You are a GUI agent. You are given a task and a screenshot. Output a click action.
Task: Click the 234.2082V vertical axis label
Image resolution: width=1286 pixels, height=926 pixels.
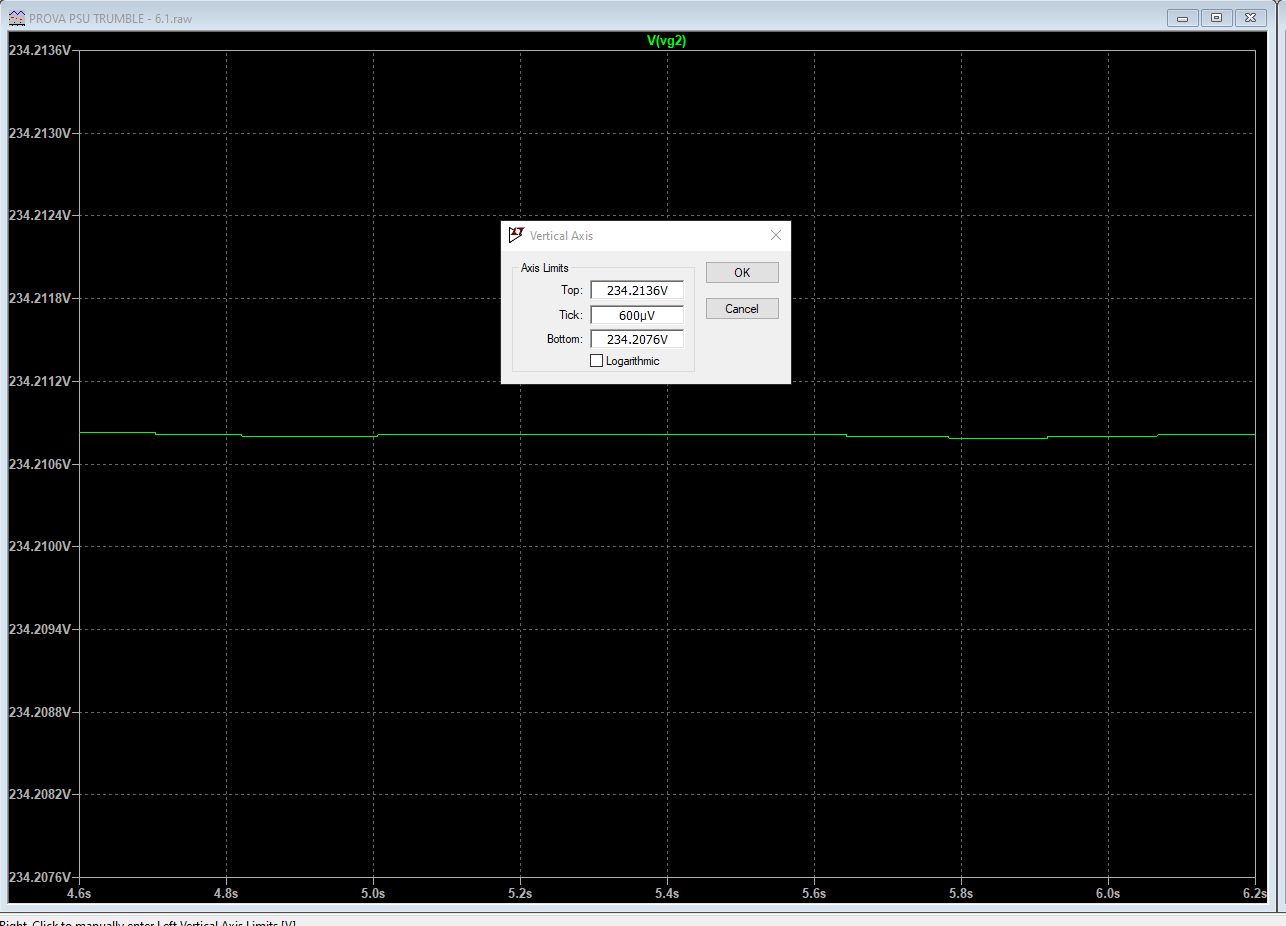pos(40,794)
